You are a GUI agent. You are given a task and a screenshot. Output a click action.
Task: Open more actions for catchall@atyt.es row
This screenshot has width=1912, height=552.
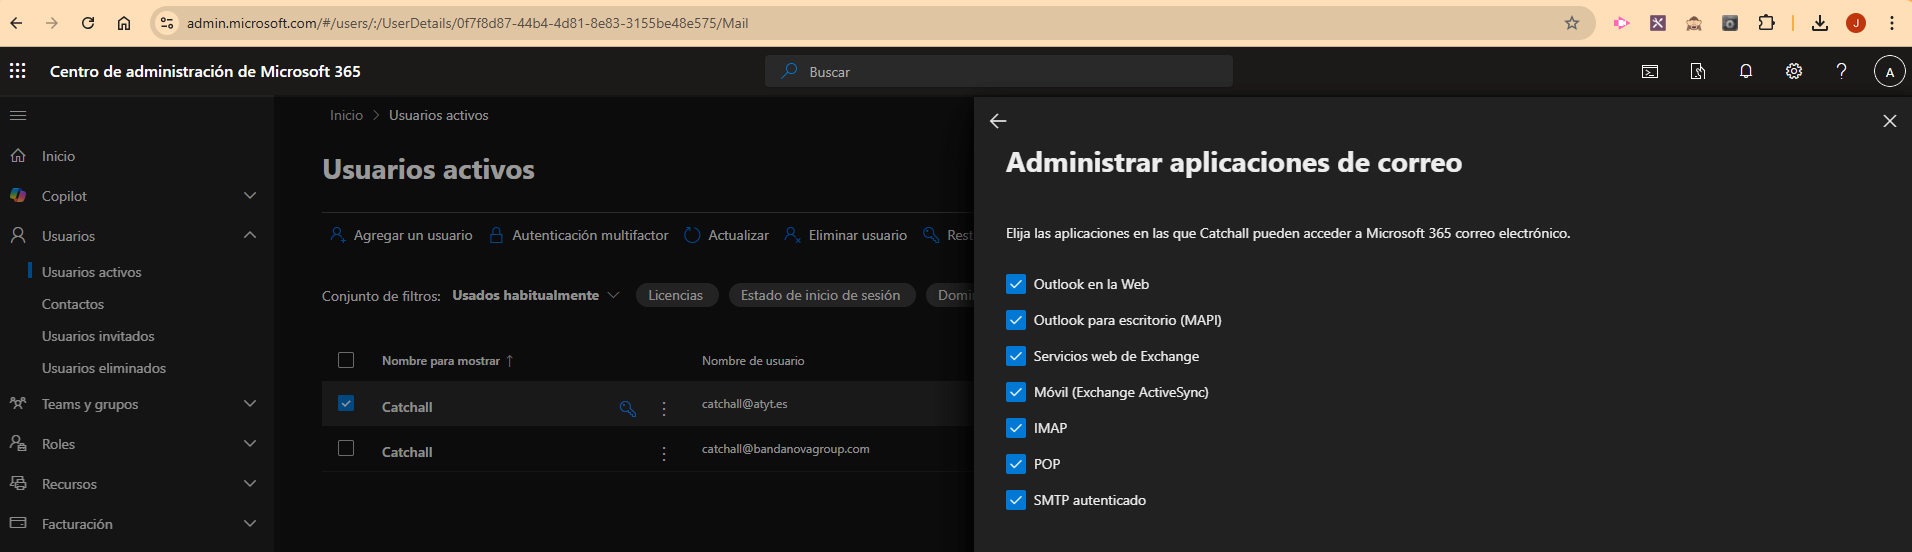coord(664,408)
